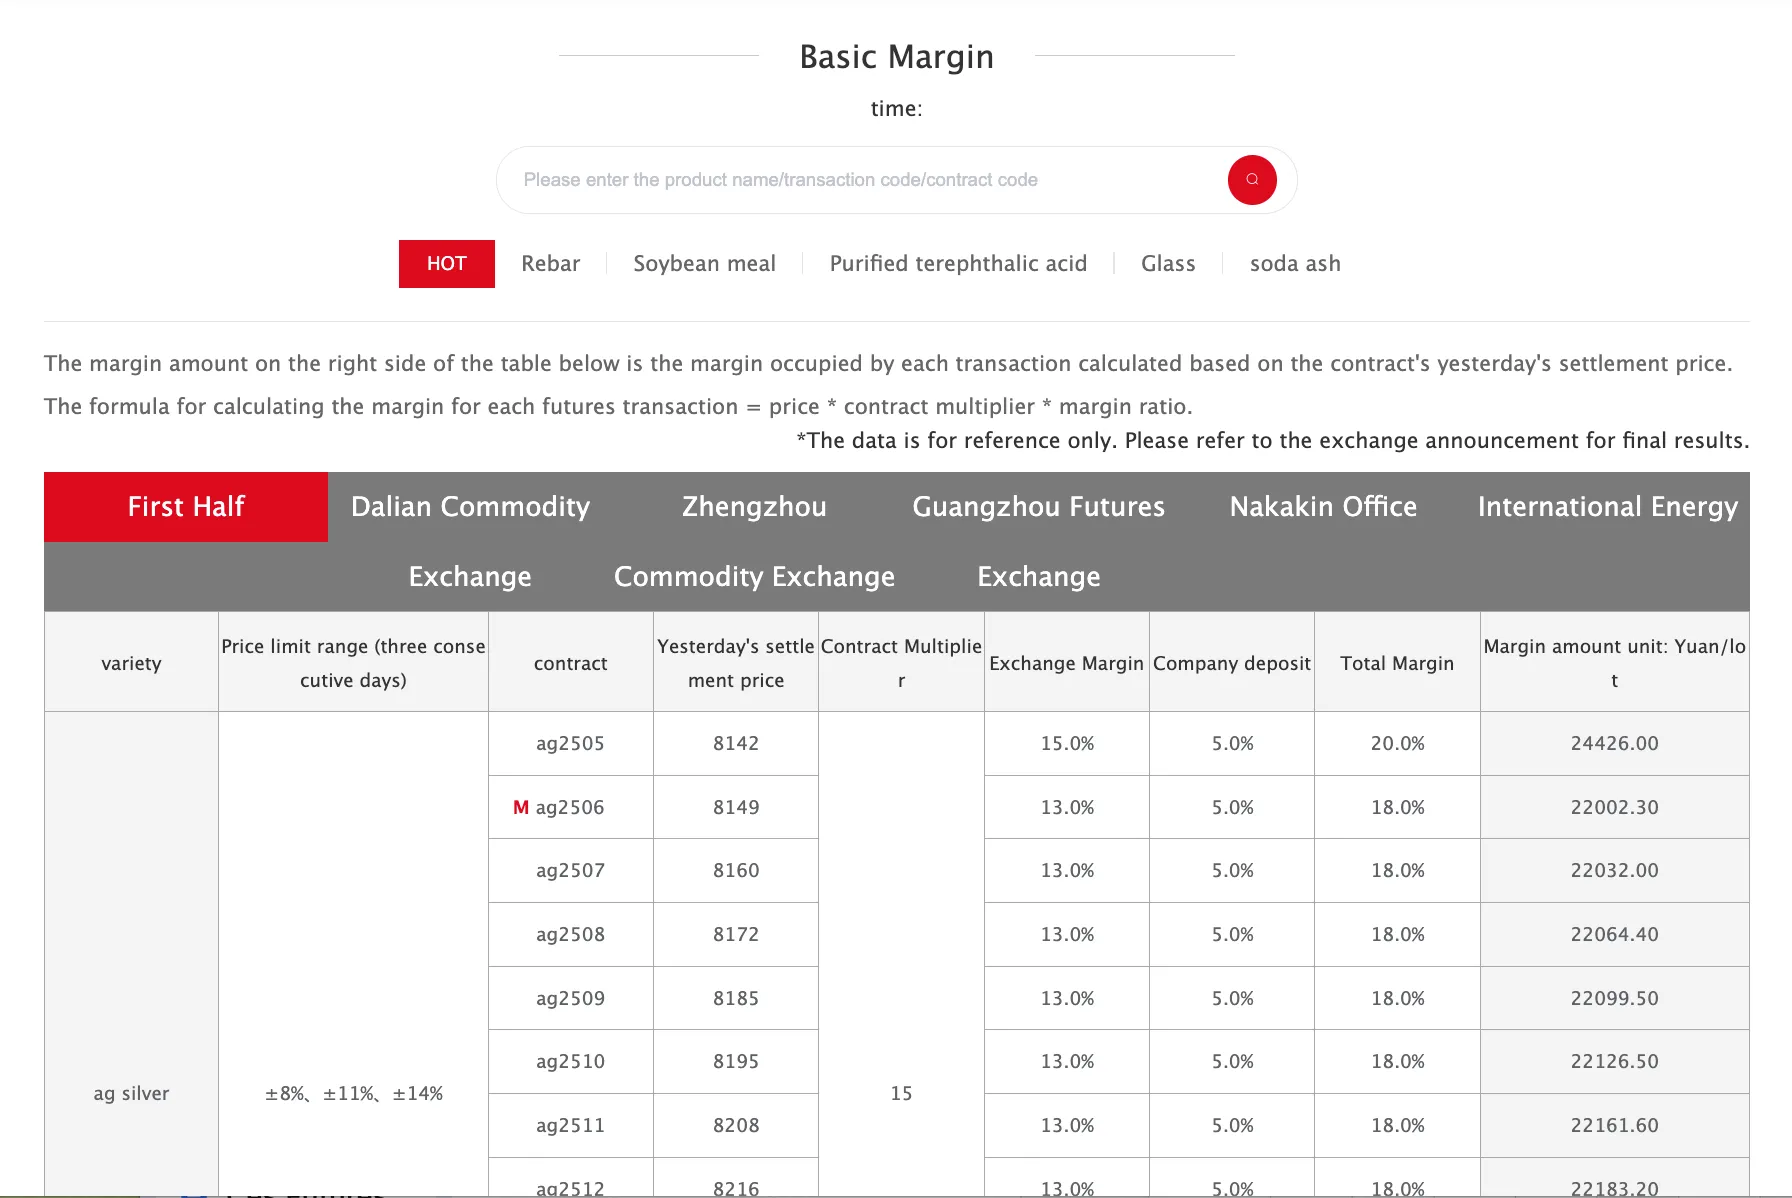Click settlement price 8208
The image size is (1792, 1198).
(736, 1126)
